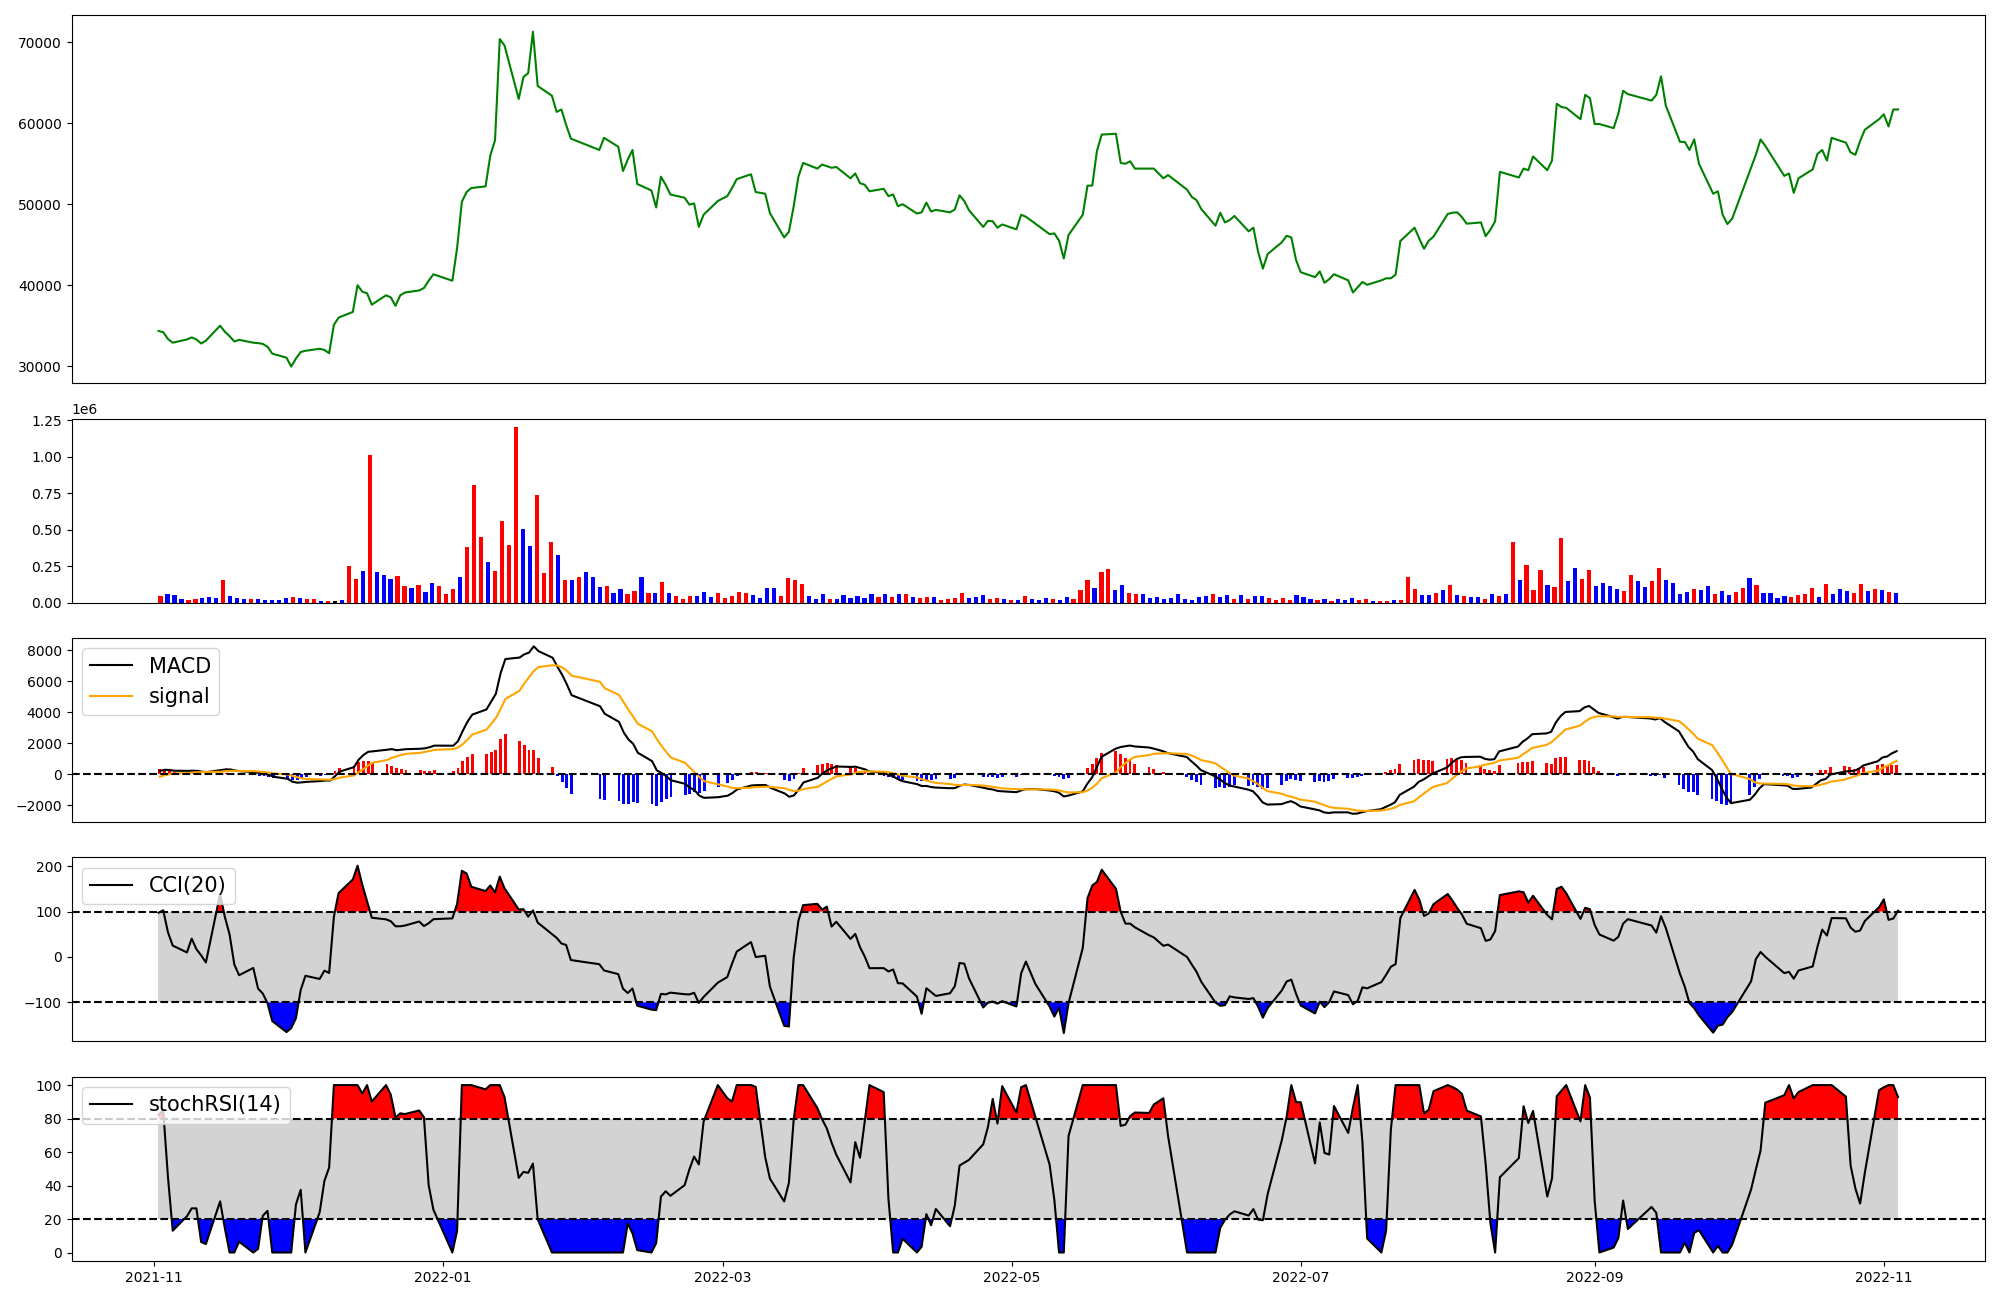Screen dimensions: 2000x1300
Task: Click the 1e6 volume scale label
Action: [84, 410]
